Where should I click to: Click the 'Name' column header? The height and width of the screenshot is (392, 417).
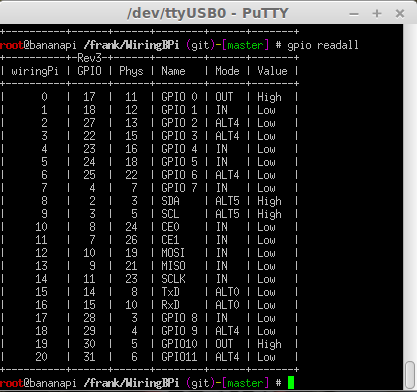point(173,71)
